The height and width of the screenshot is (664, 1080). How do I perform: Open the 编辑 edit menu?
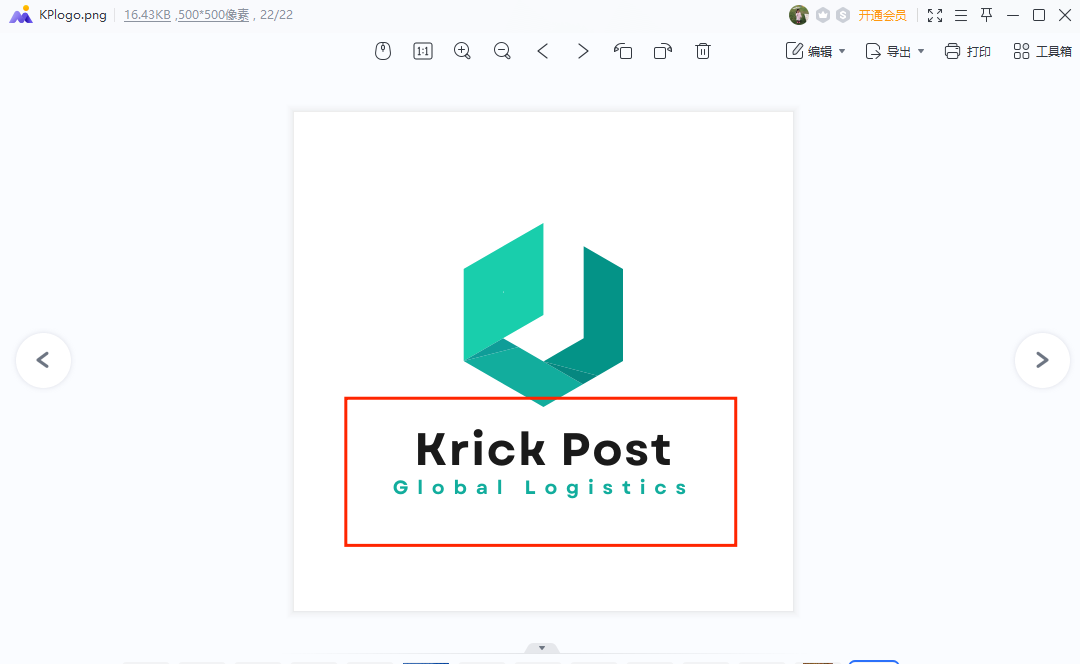point(809,51)
